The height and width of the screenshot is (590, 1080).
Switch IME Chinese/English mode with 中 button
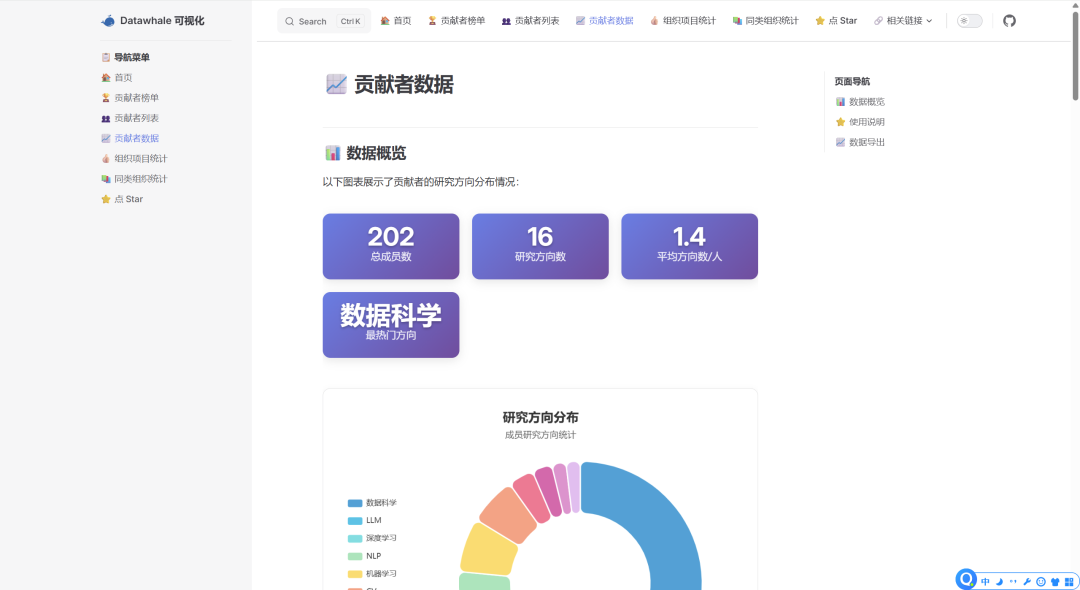pos(985,582)
